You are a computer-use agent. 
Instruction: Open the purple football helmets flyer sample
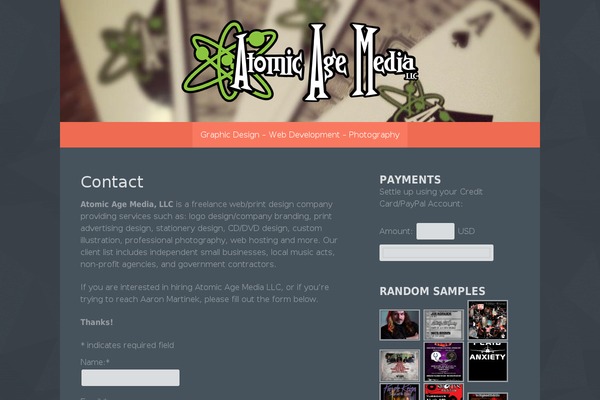pyautogui.click(x=443, y=362)
